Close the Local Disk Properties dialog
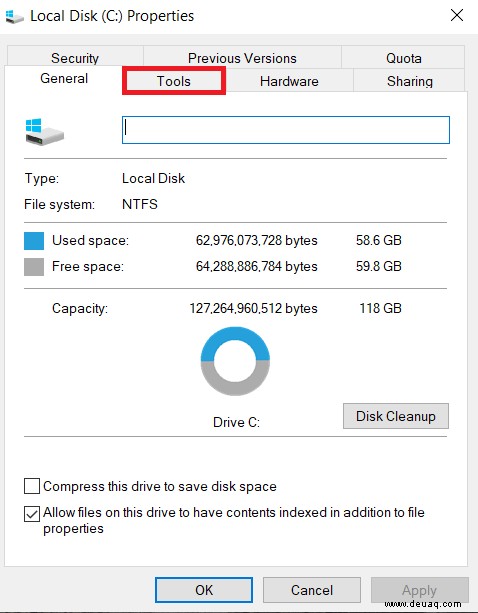 point(457,16)
